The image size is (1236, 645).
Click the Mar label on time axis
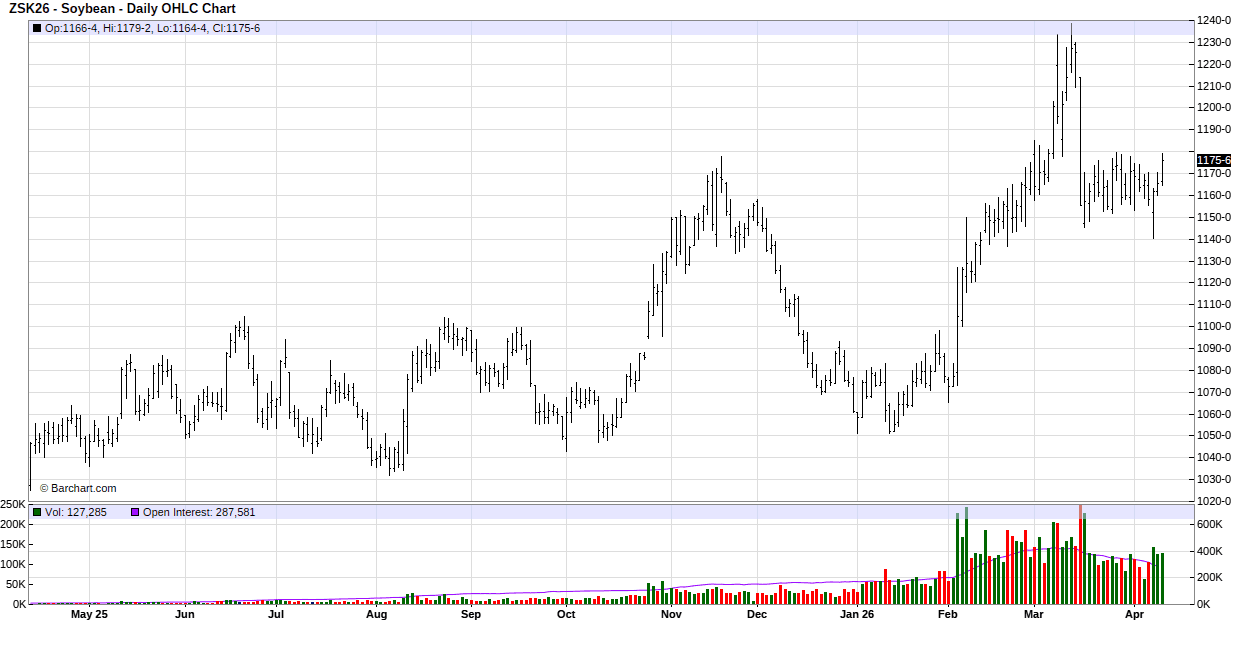click(1033, 615)
